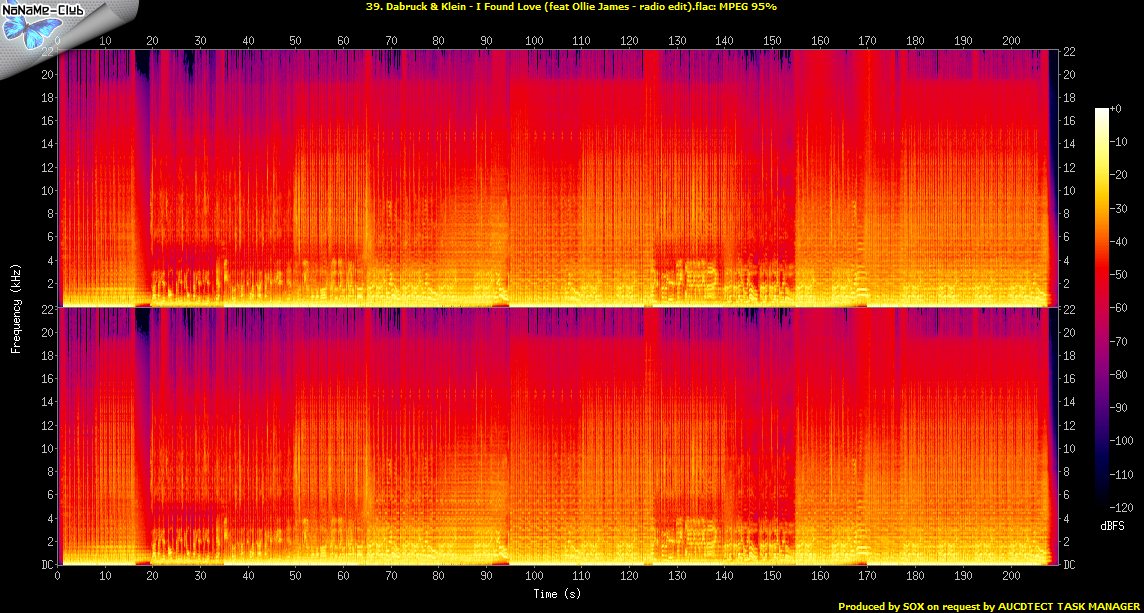Image resolution: width=1144 pixels, height=613 pixels.
Task: Click the FLAC file name title at top
Action: pos(541,6)
